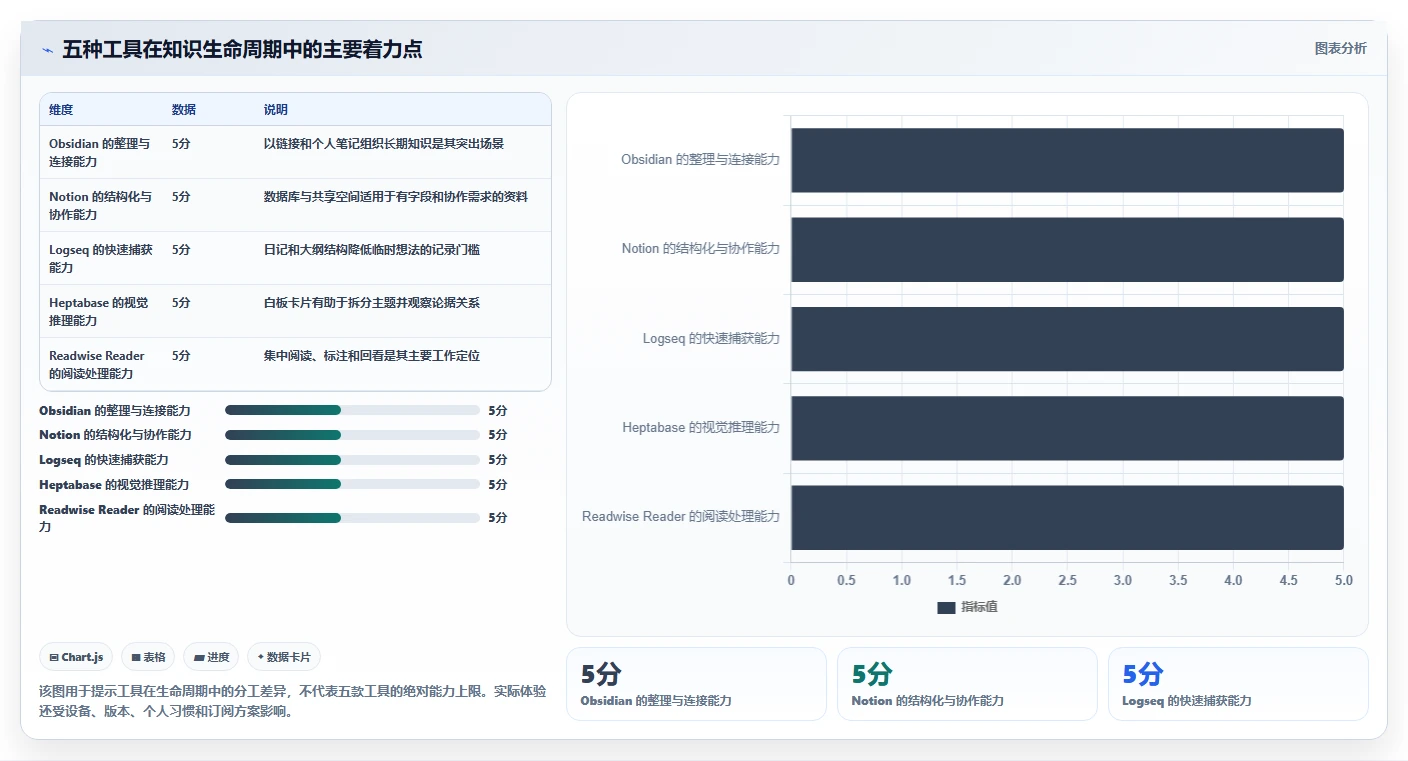Click the 图表分析 label in header
1408x761 pixels.
tap(1340, 48)
